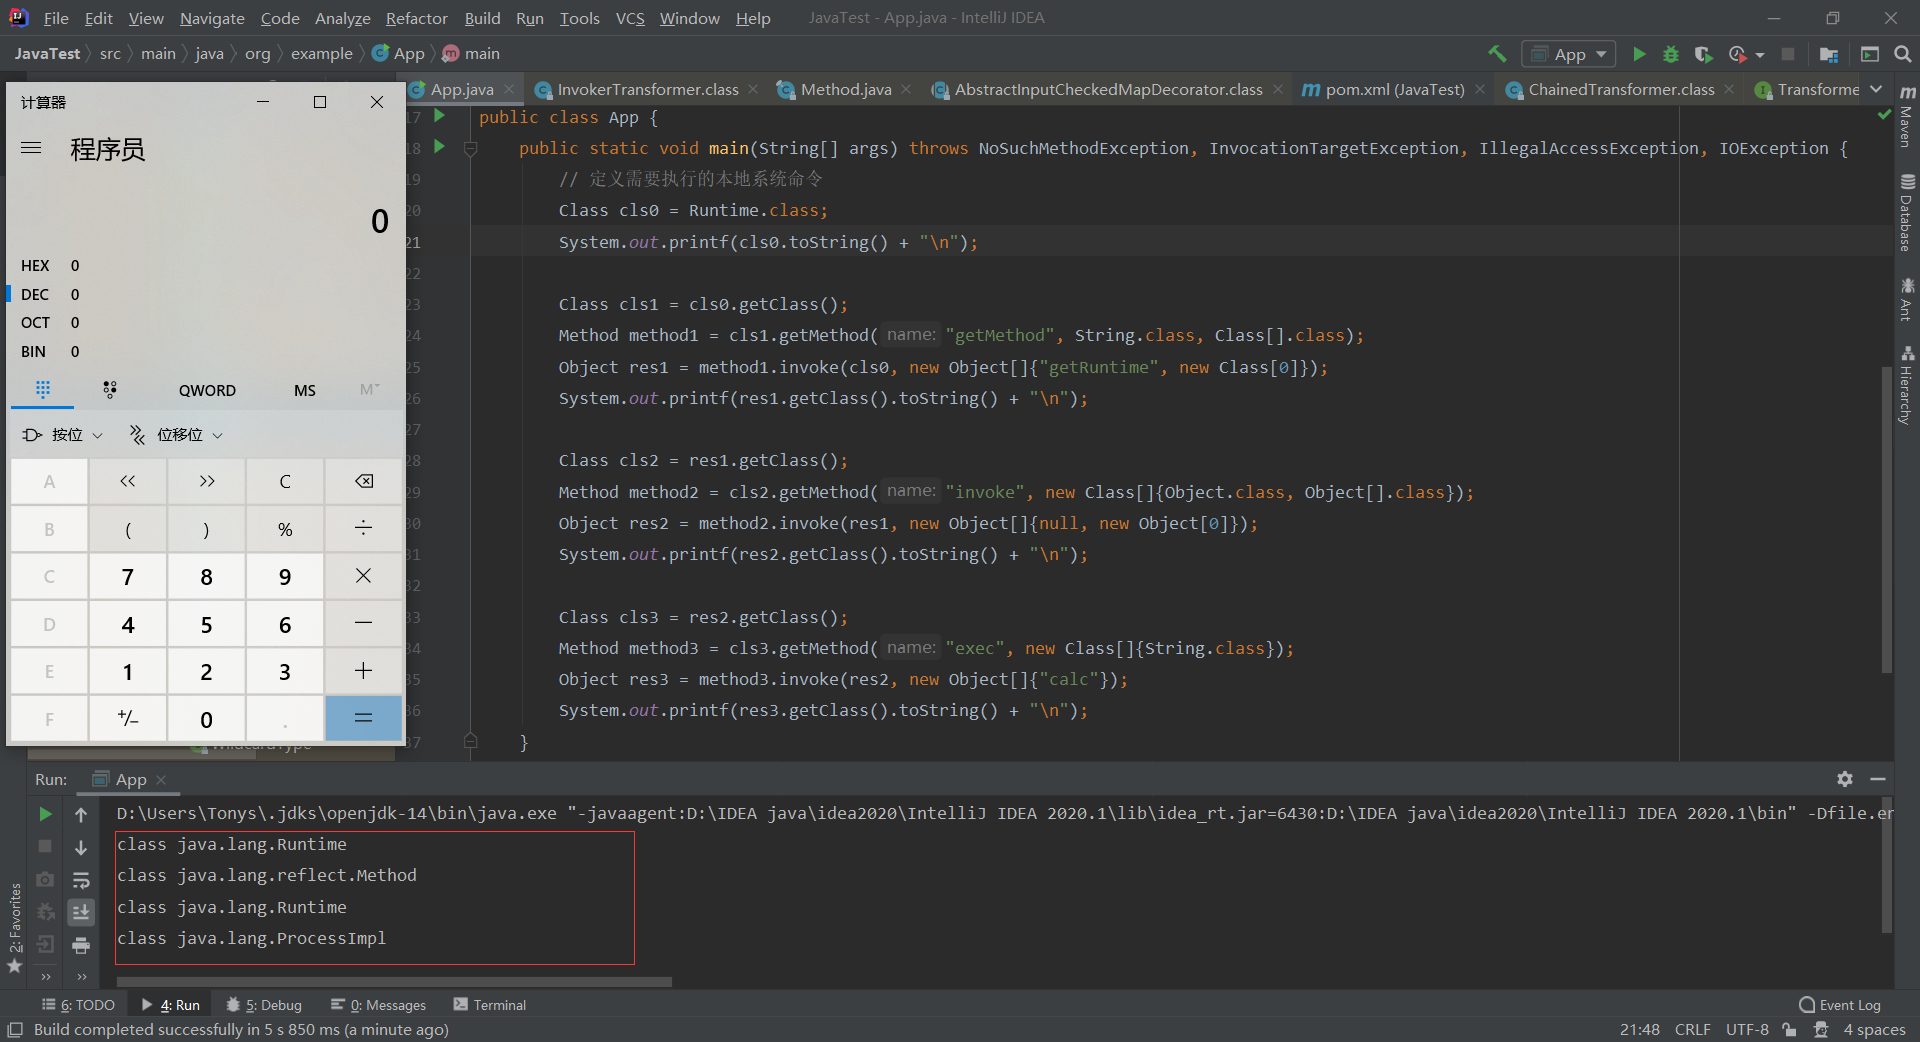
Task: Run with Coverage icon in toolbar
Action: pos(1704,54)
